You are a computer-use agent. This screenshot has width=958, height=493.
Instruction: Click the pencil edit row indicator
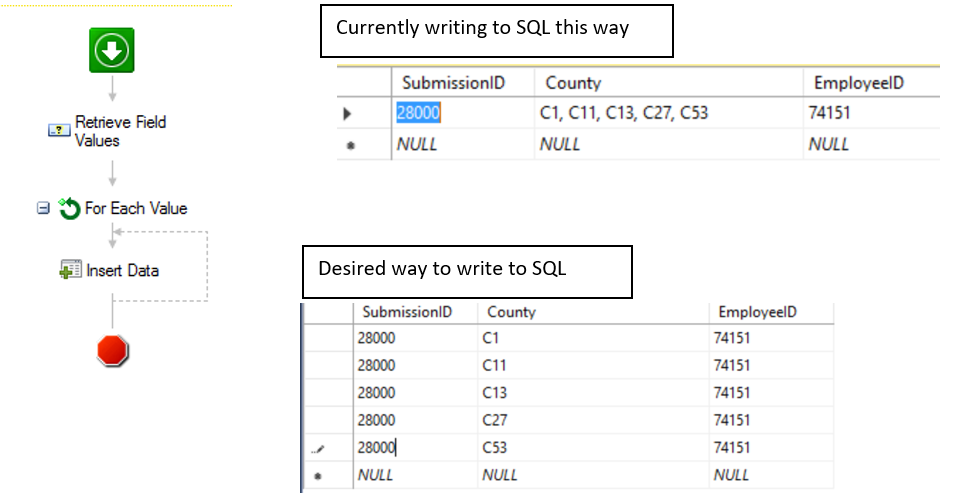click(318, 448)
